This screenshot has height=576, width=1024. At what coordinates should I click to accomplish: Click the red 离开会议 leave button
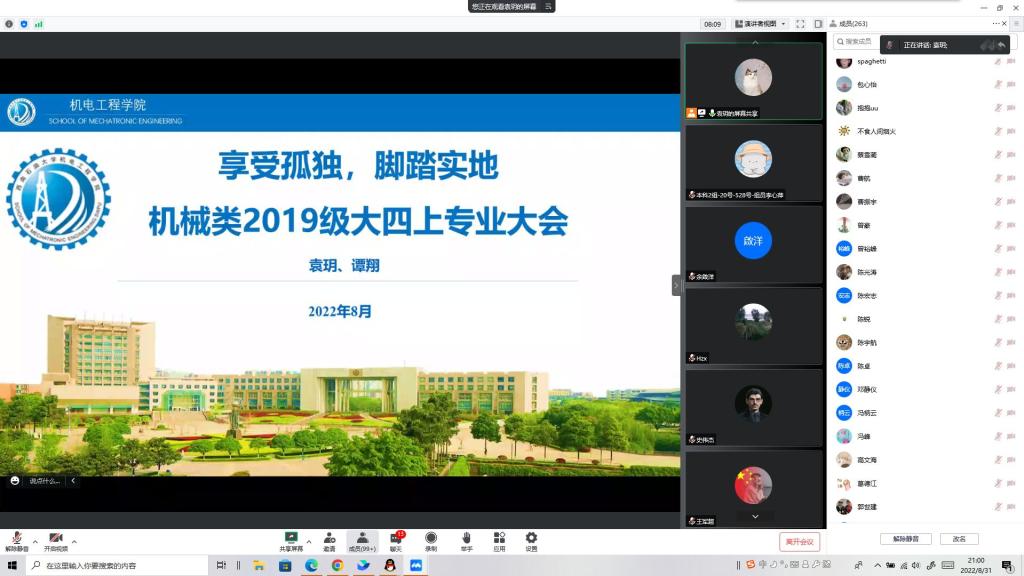pyautogui.click(x=799, y=541)
